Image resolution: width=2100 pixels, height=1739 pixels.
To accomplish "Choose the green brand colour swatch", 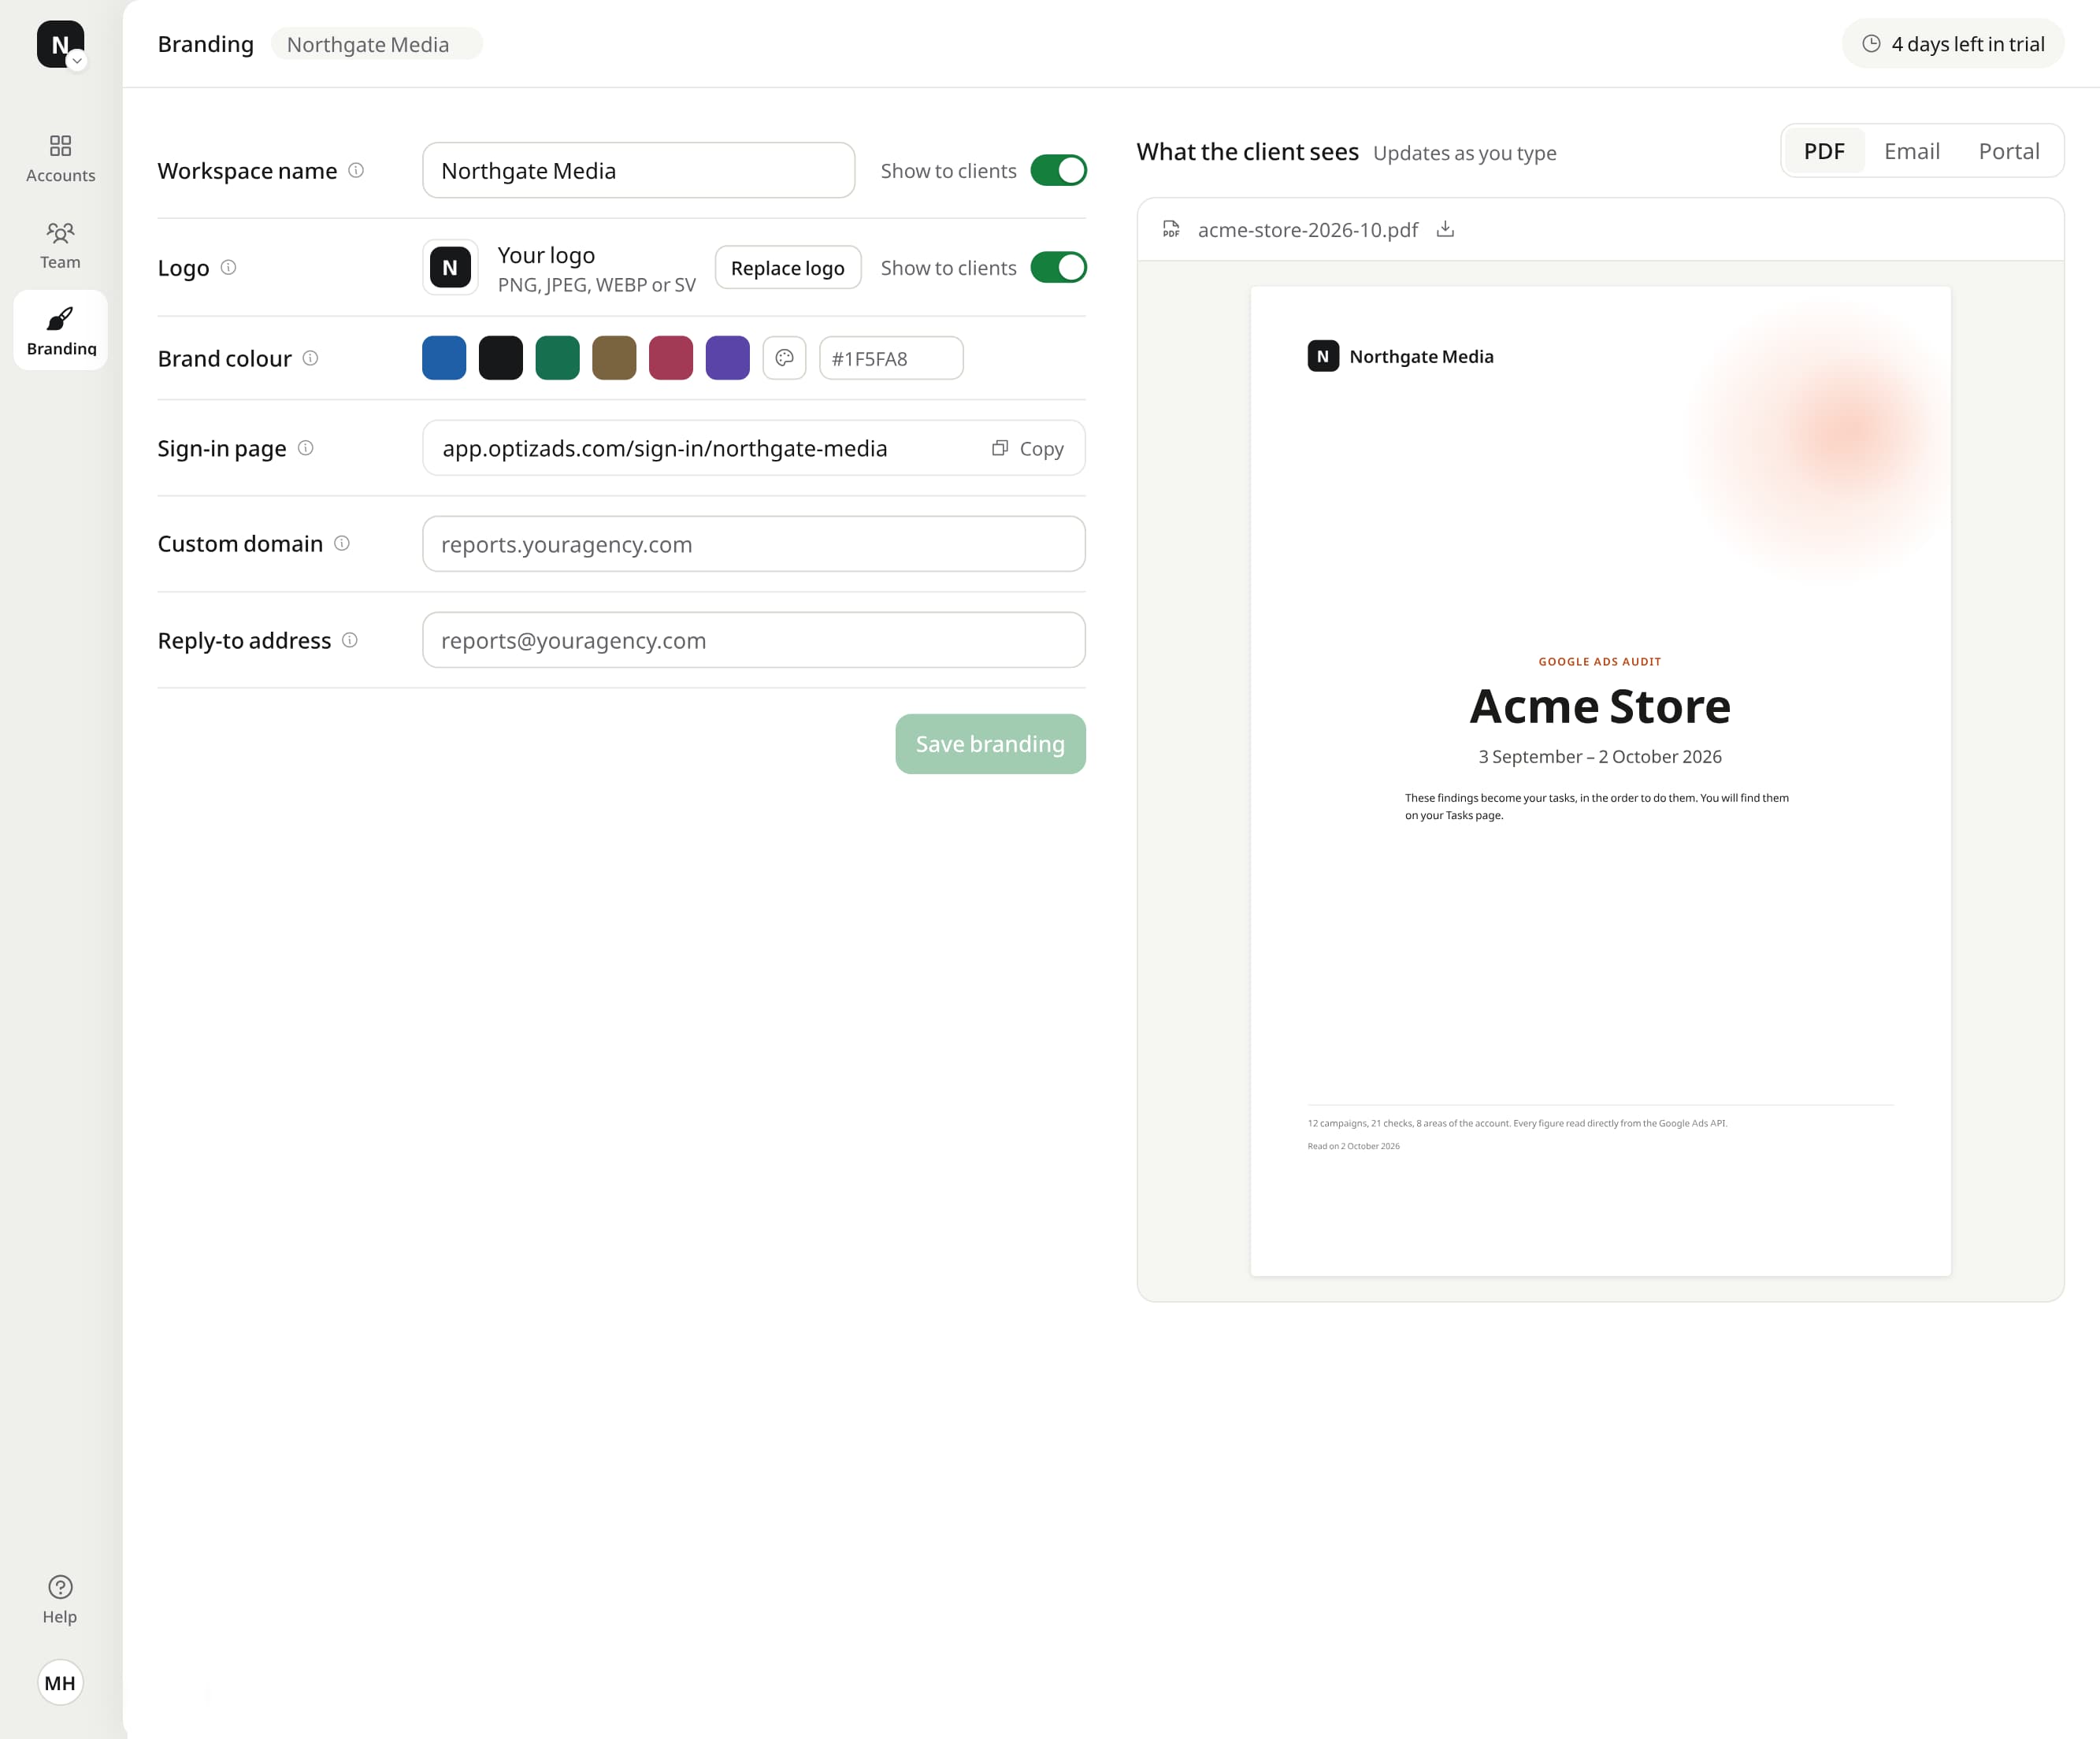I will point(558,358).
